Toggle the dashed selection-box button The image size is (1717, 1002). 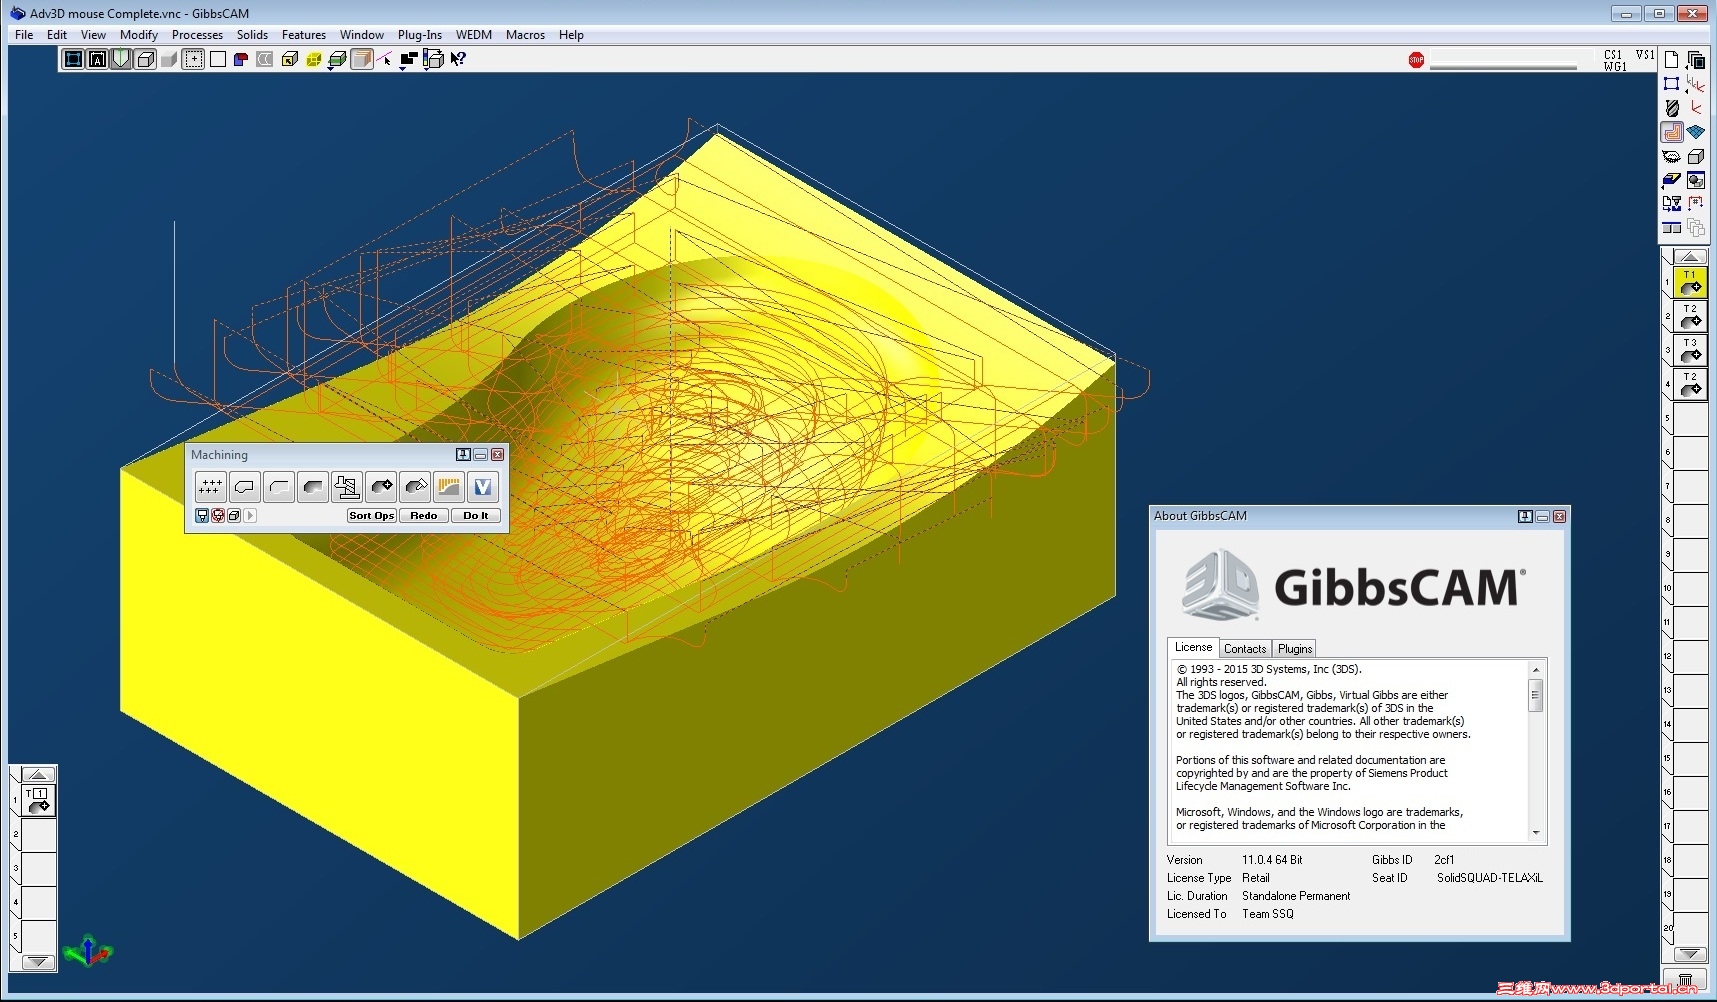(193, 59)
